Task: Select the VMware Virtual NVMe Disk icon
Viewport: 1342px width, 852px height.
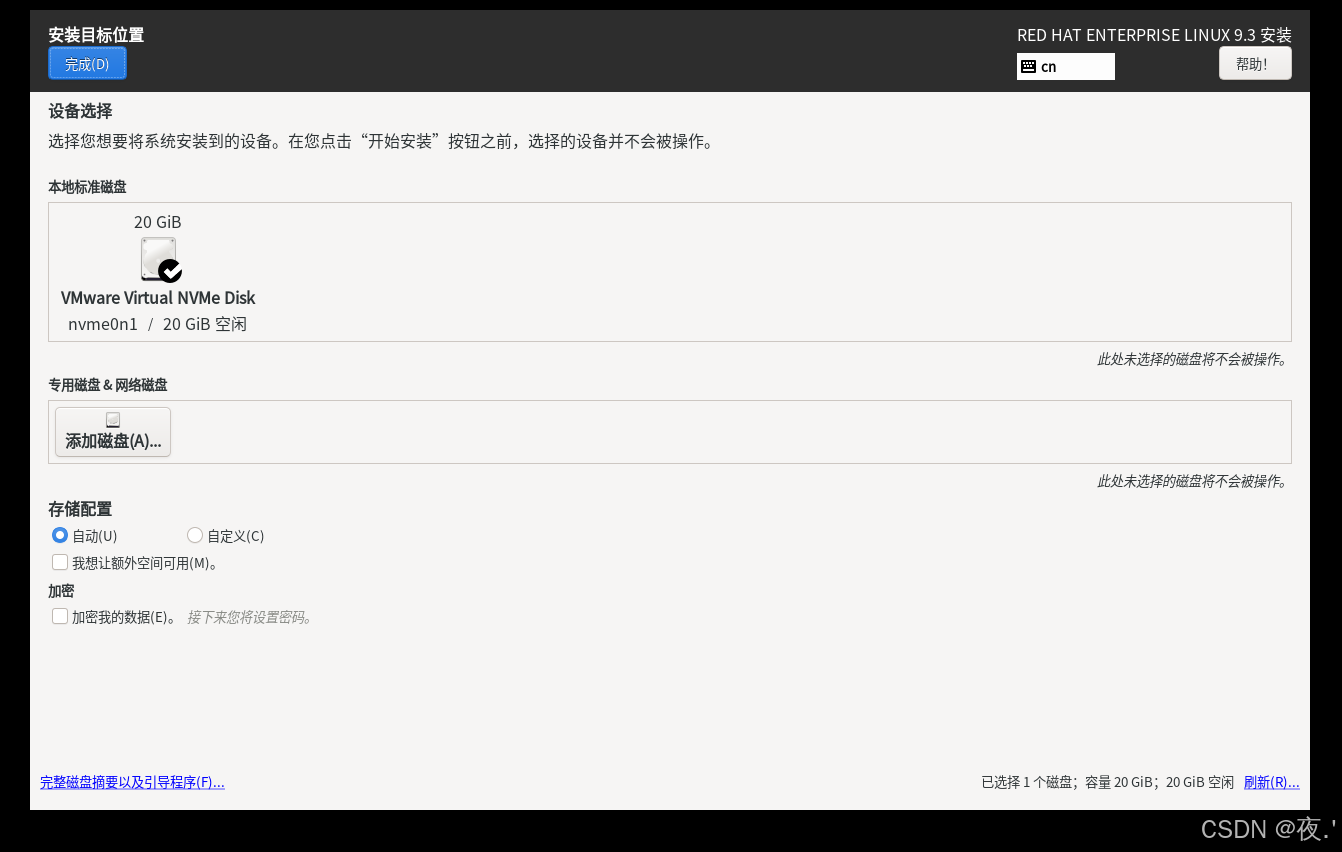Action: point(160,260)
